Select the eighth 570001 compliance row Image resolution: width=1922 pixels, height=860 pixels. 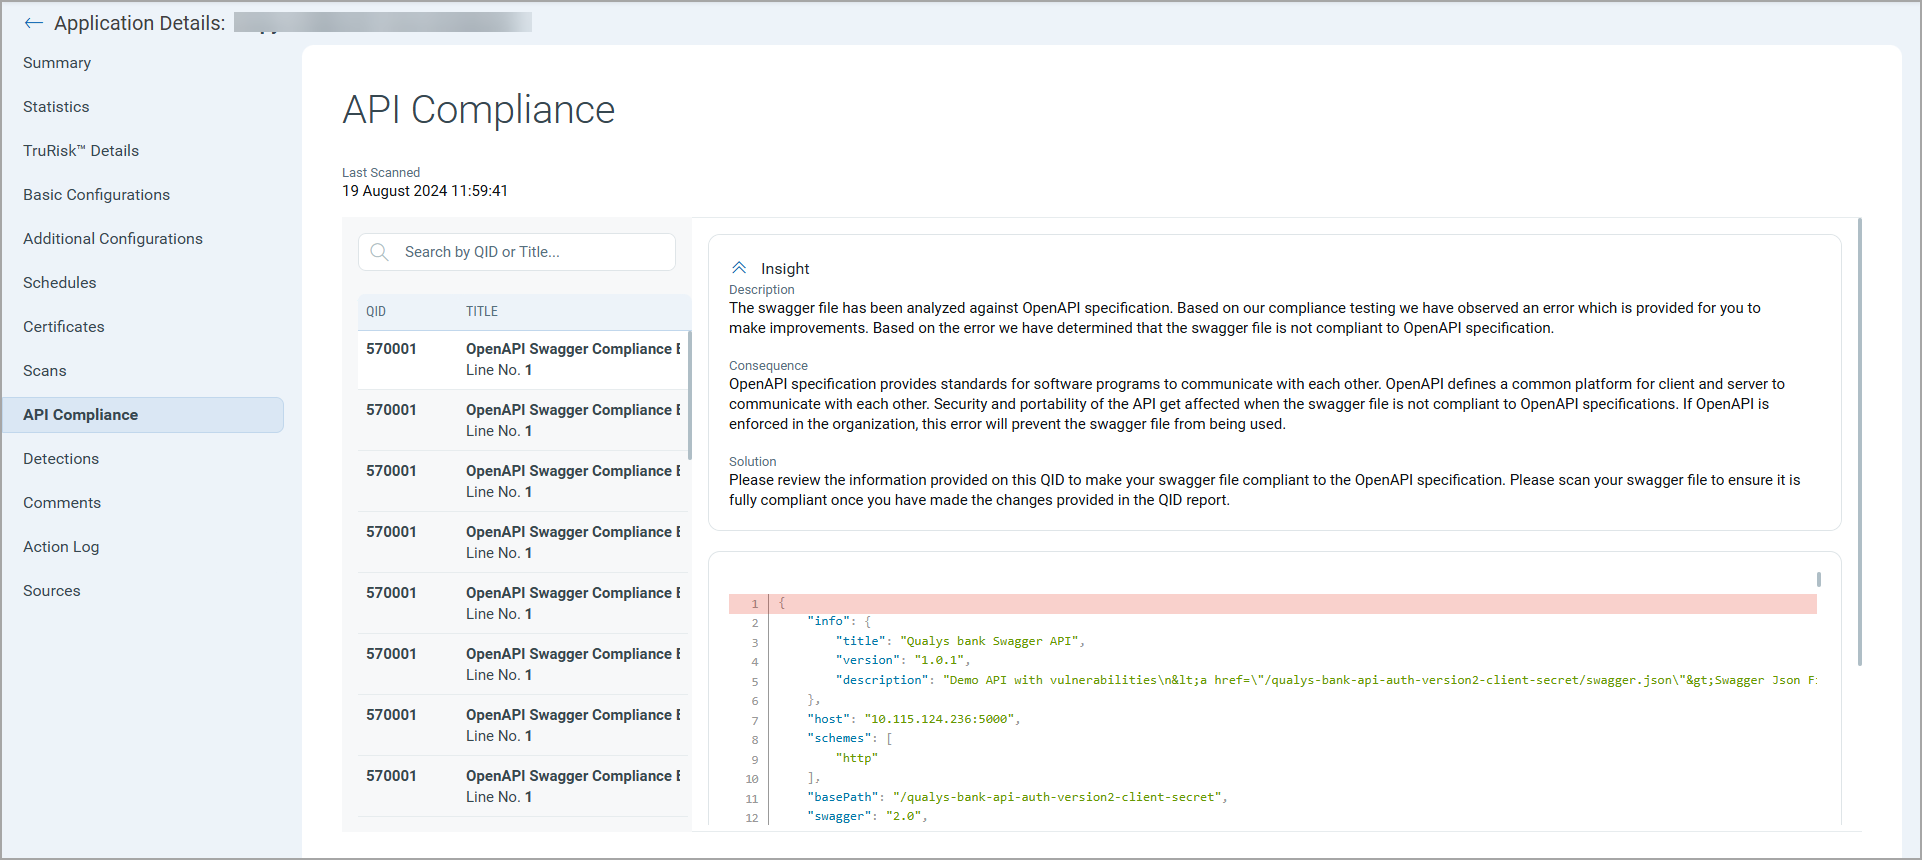(x=522, y=786)
